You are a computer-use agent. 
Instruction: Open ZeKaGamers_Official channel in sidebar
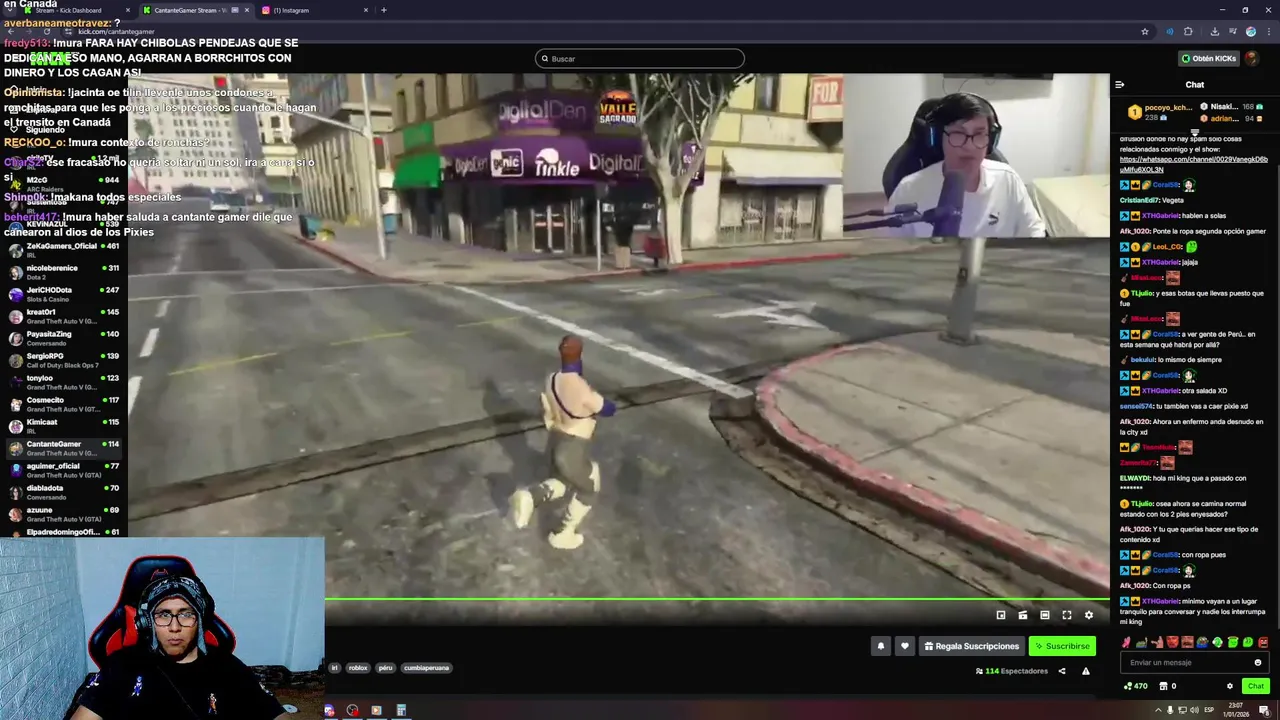tap(64, 250)
